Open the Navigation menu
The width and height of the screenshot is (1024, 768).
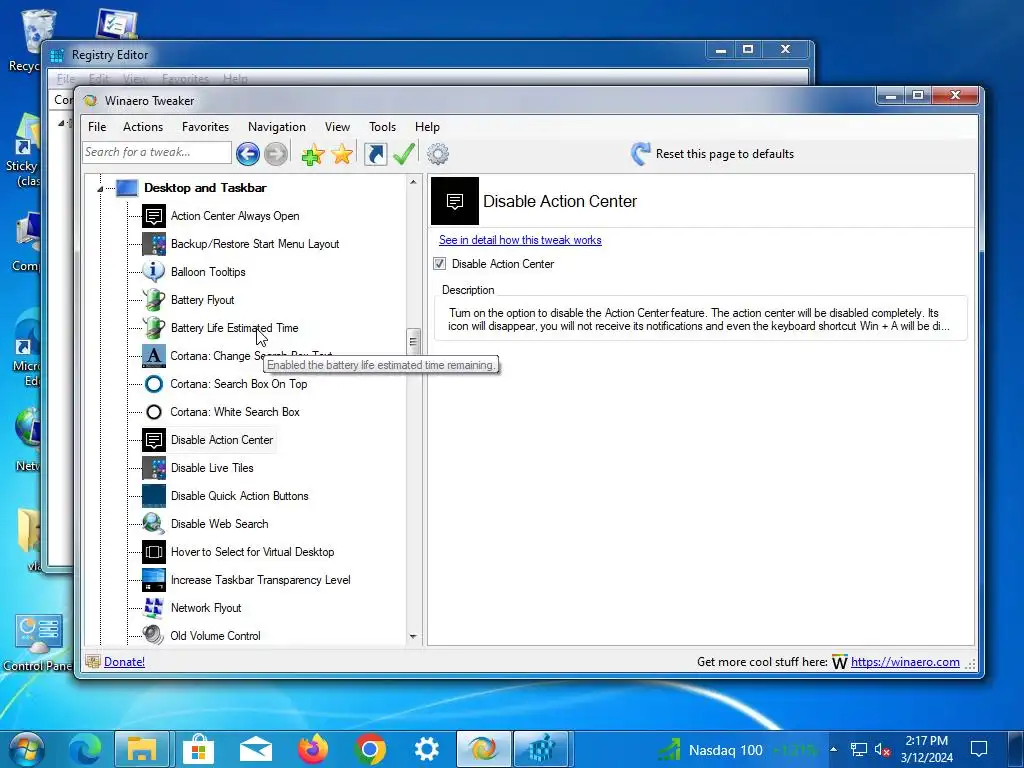pyautogui.click(x=277, y=127)
